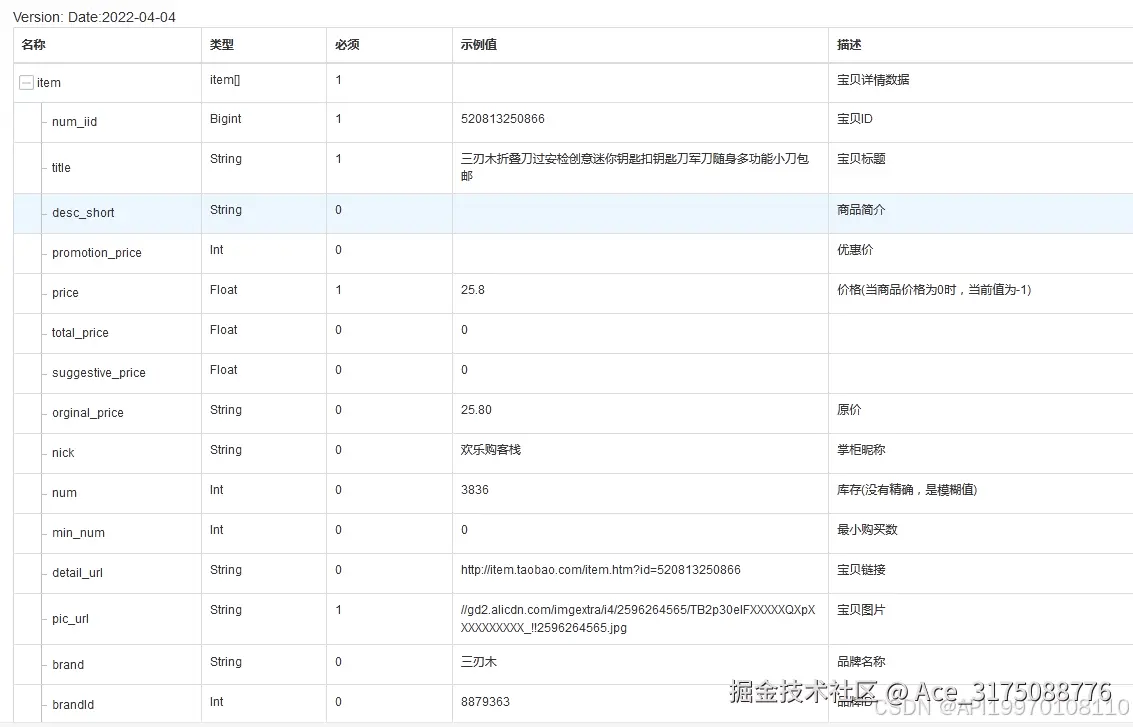Click the price description mentioning -1
Screen dimensions: 1133x727
(x=934, y=290)
